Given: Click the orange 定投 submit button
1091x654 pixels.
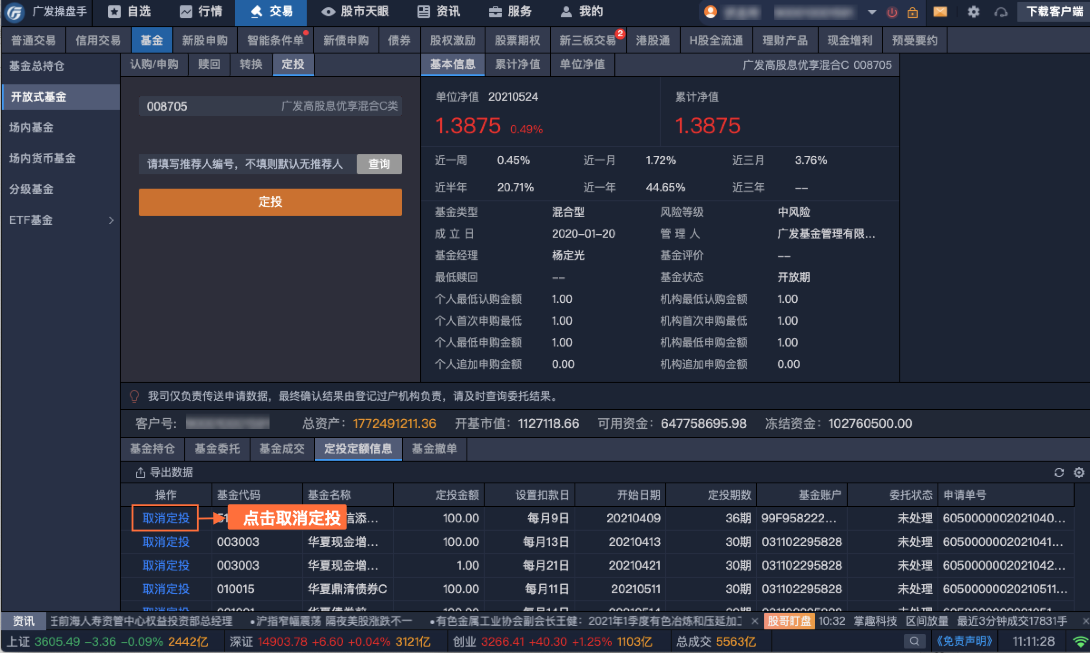Looking at the screenshot, I should coord(270,202).
